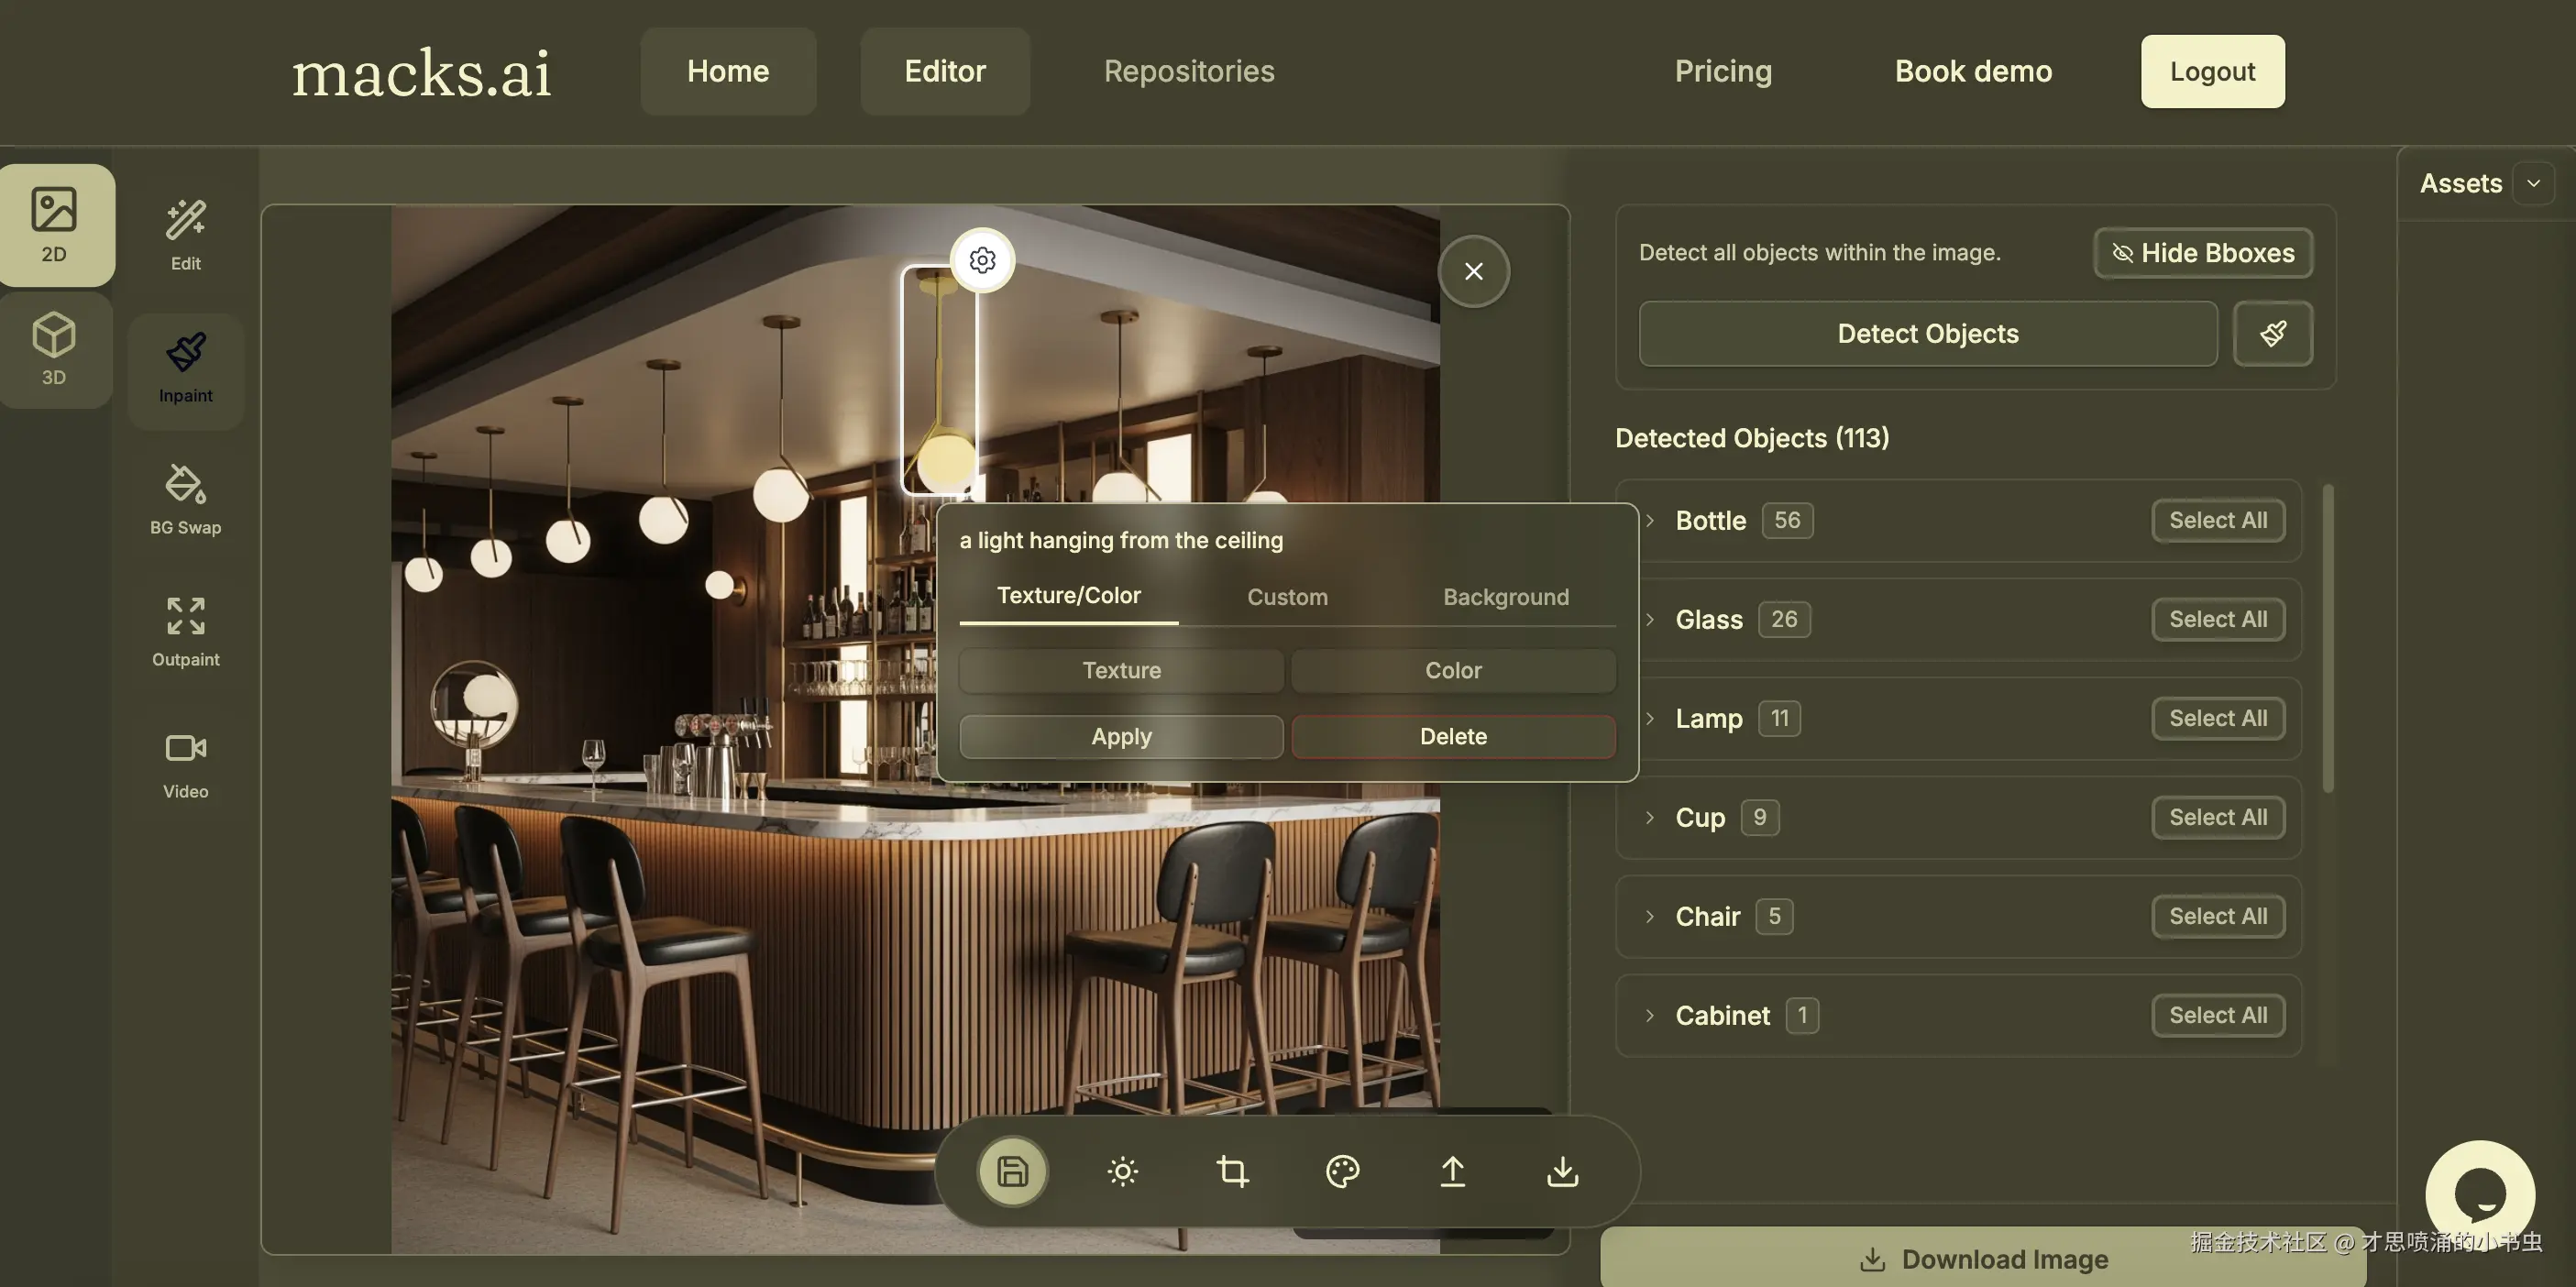Select the Inpaint brush tool
This screenshot has height=1287, width=2576.
(x=185, y=368)
